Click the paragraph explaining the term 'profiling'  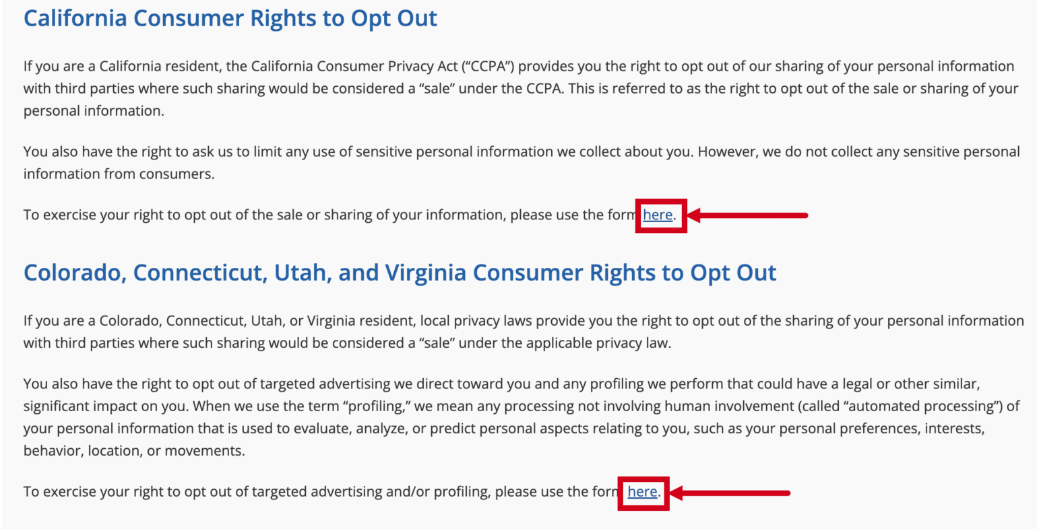pos(522,417)
